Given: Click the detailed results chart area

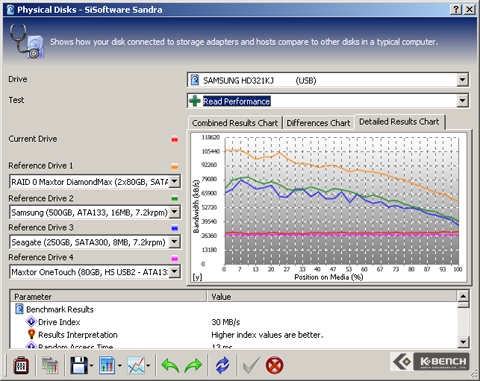Looking at the screenshot, I should [328, 207].
